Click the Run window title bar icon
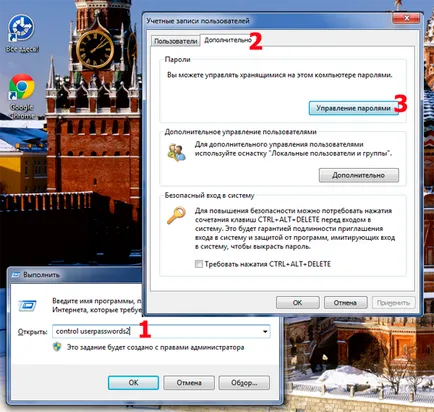This screenshot has width=434, height=412. click(x=16, y=275)
